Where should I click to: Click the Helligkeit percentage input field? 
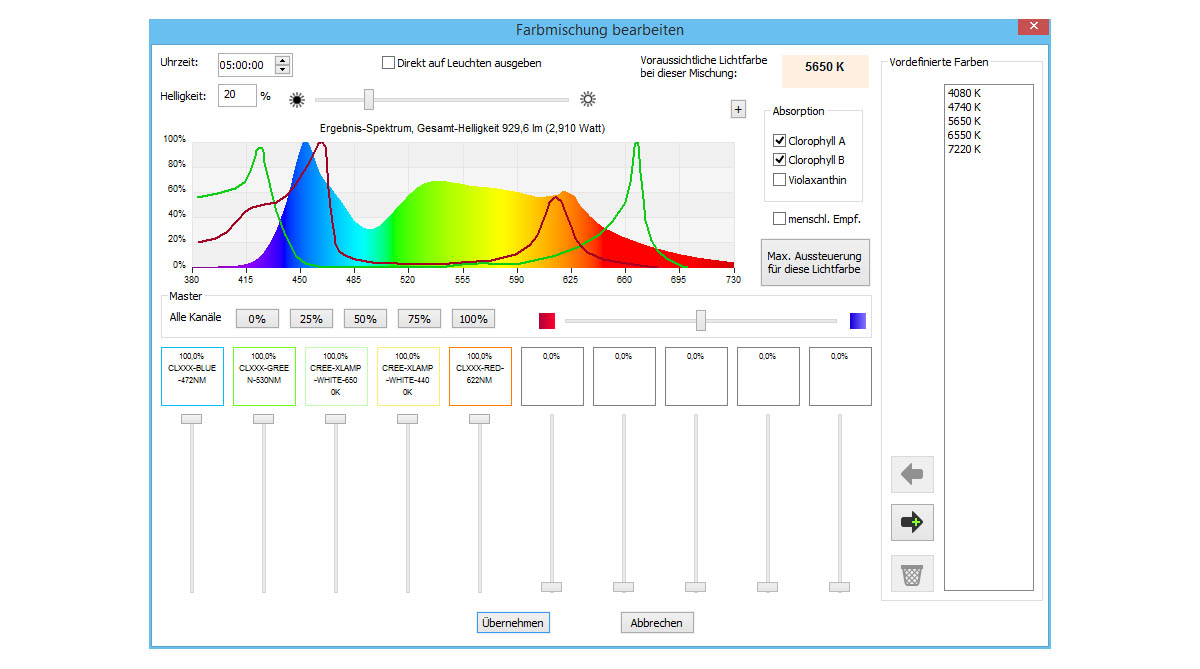(237, 95)
